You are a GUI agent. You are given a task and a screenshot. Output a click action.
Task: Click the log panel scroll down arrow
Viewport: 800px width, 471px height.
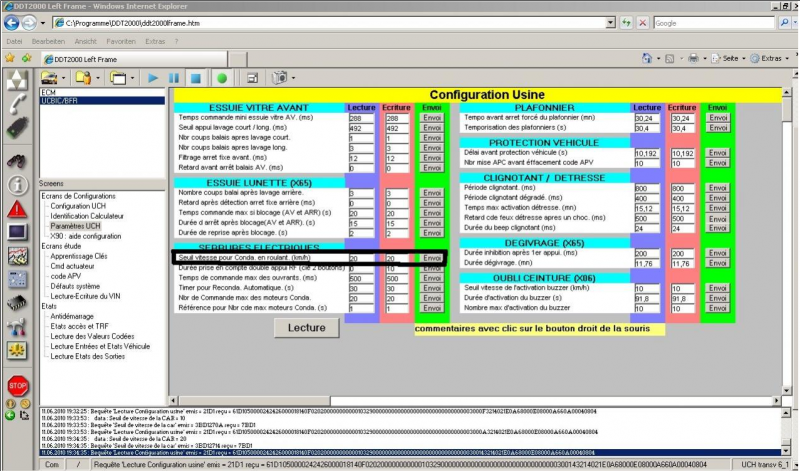tap(786, 451)
